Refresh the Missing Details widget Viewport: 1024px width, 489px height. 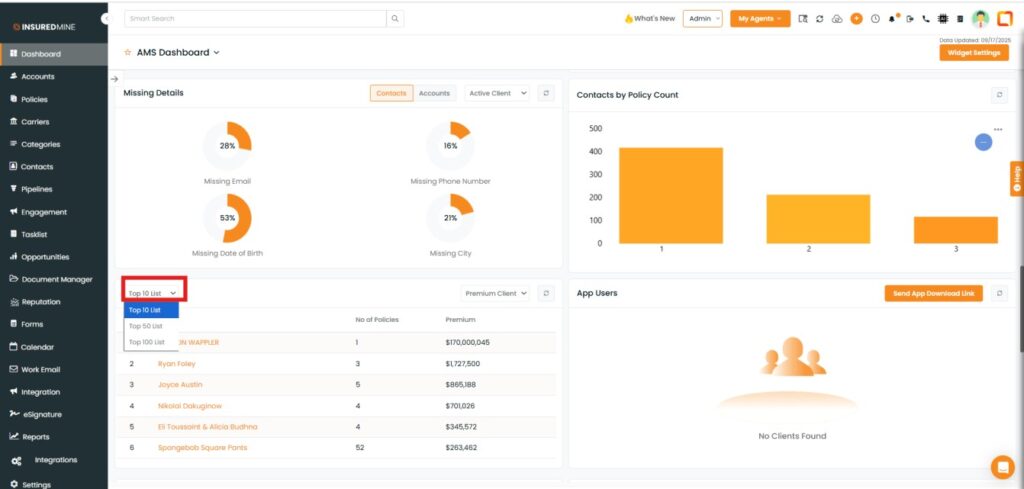tap(546, 93)
